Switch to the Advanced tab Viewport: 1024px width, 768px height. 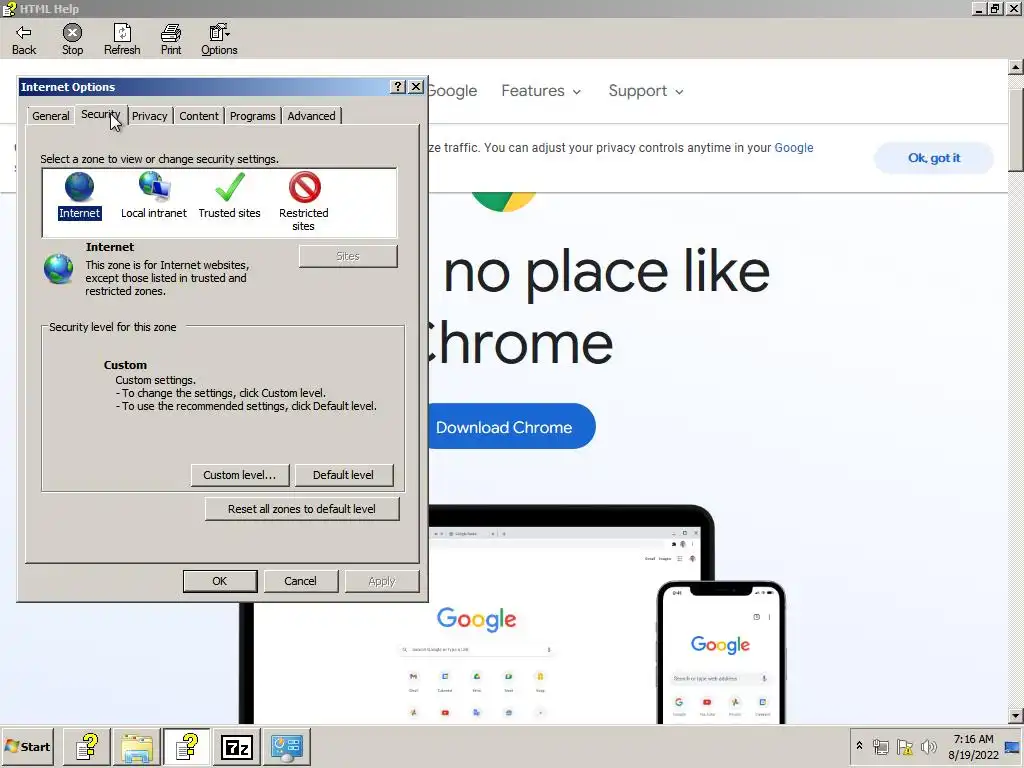click(312, 116)
